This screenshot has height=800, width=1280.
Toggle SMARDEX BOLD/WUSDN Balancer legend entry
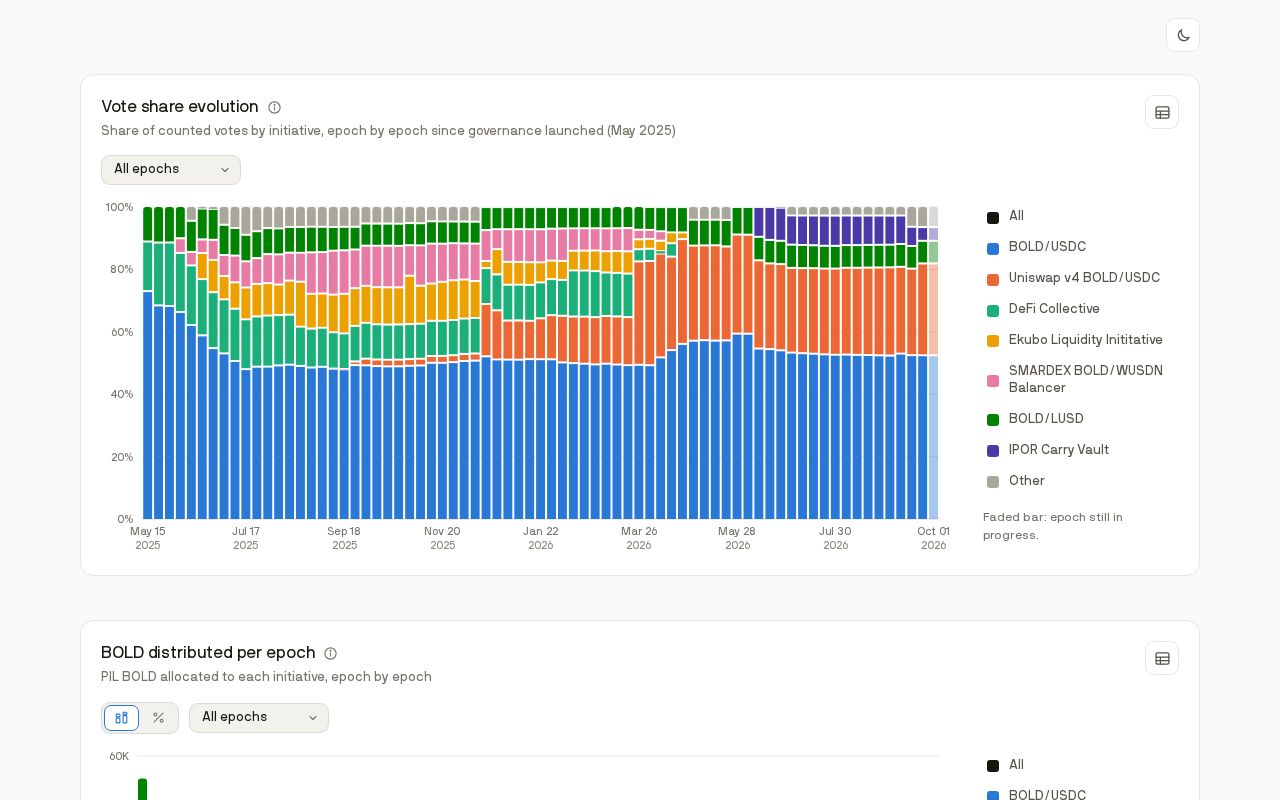pos(1075,380)
